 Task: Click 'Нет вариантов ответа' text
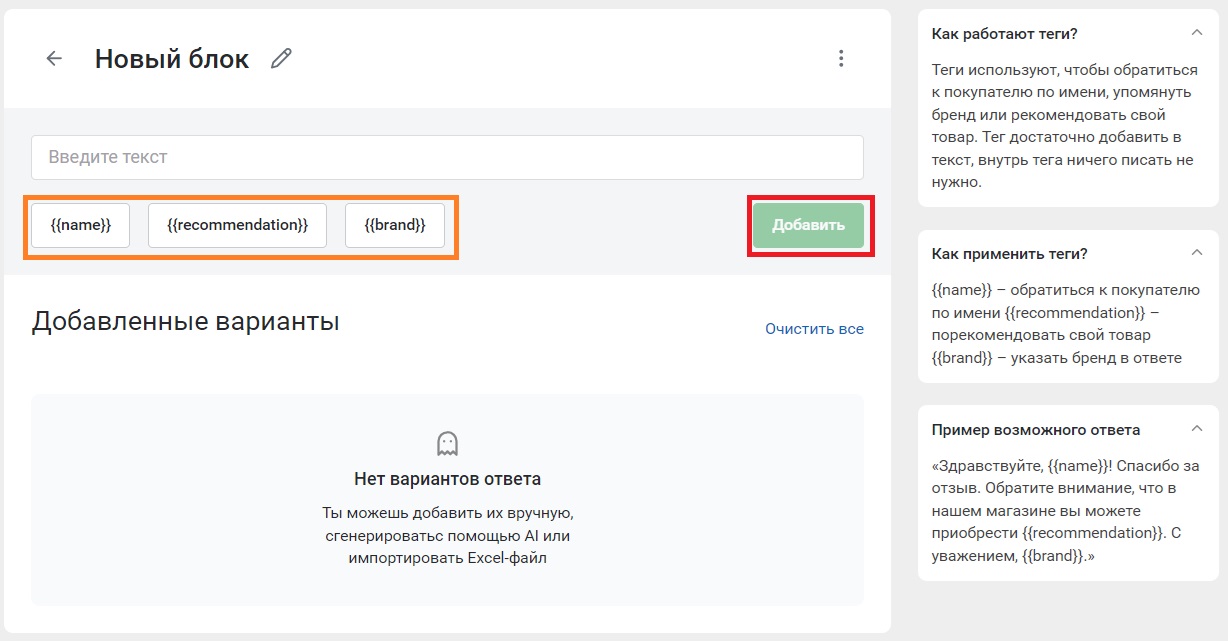pyautogui.click(x=447, y=479)
